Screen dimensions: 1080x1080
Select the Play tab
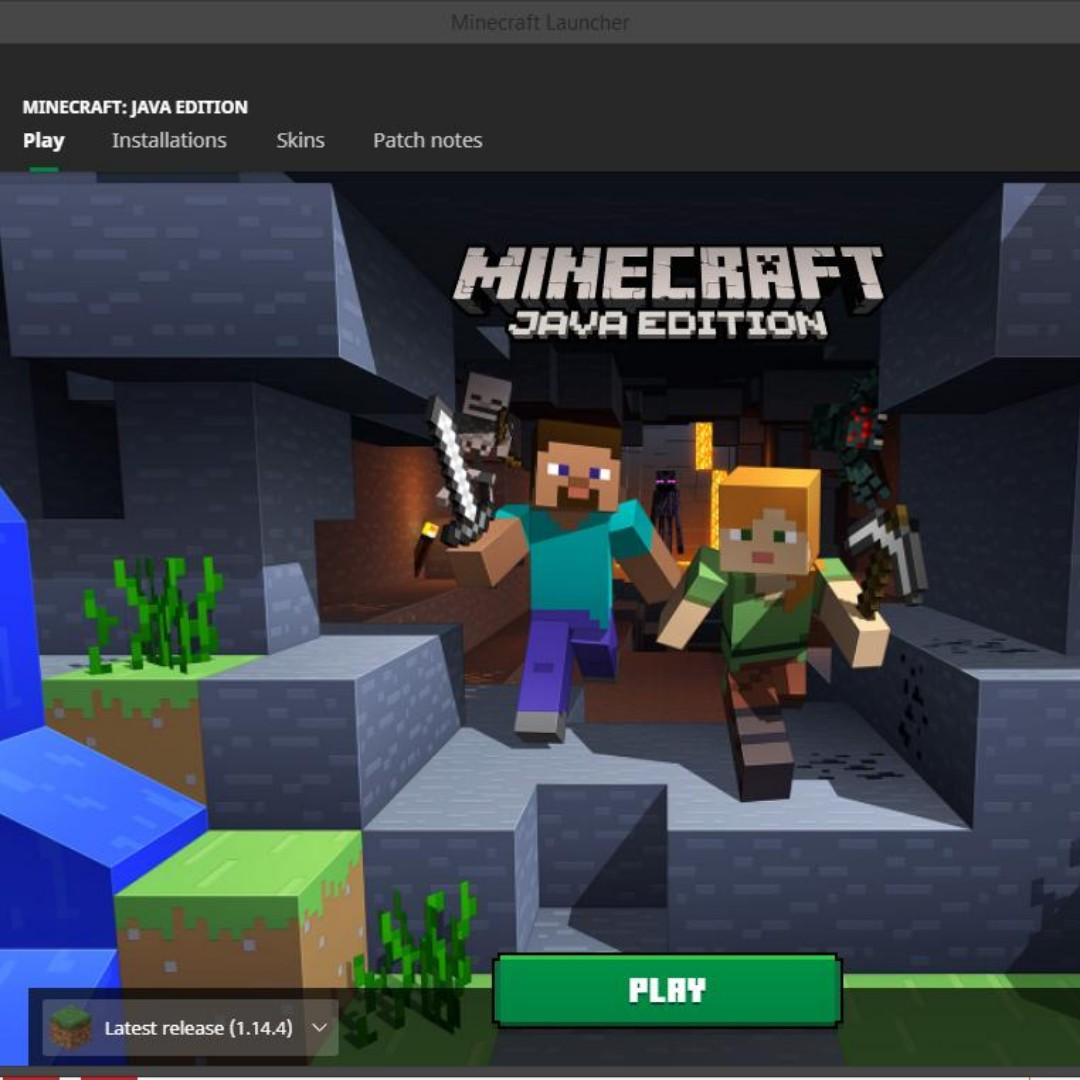44,140
